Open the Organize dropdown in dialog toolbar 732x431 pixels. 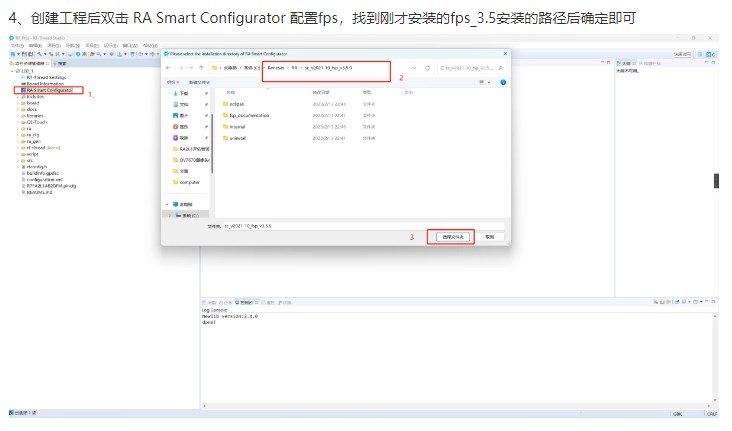tap(173, 82)
